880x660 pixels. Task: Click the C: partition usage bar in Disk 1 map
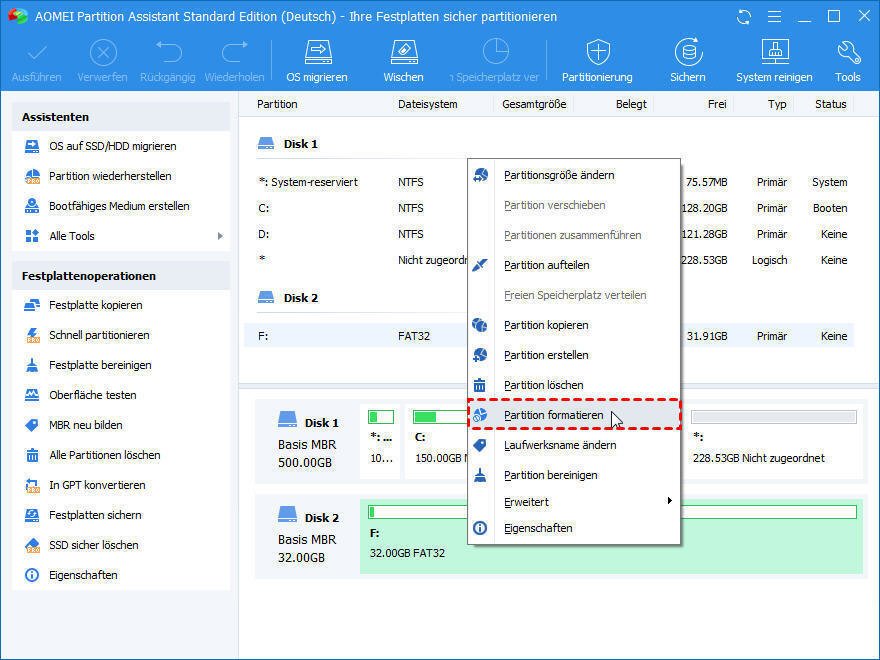point(439,417)
